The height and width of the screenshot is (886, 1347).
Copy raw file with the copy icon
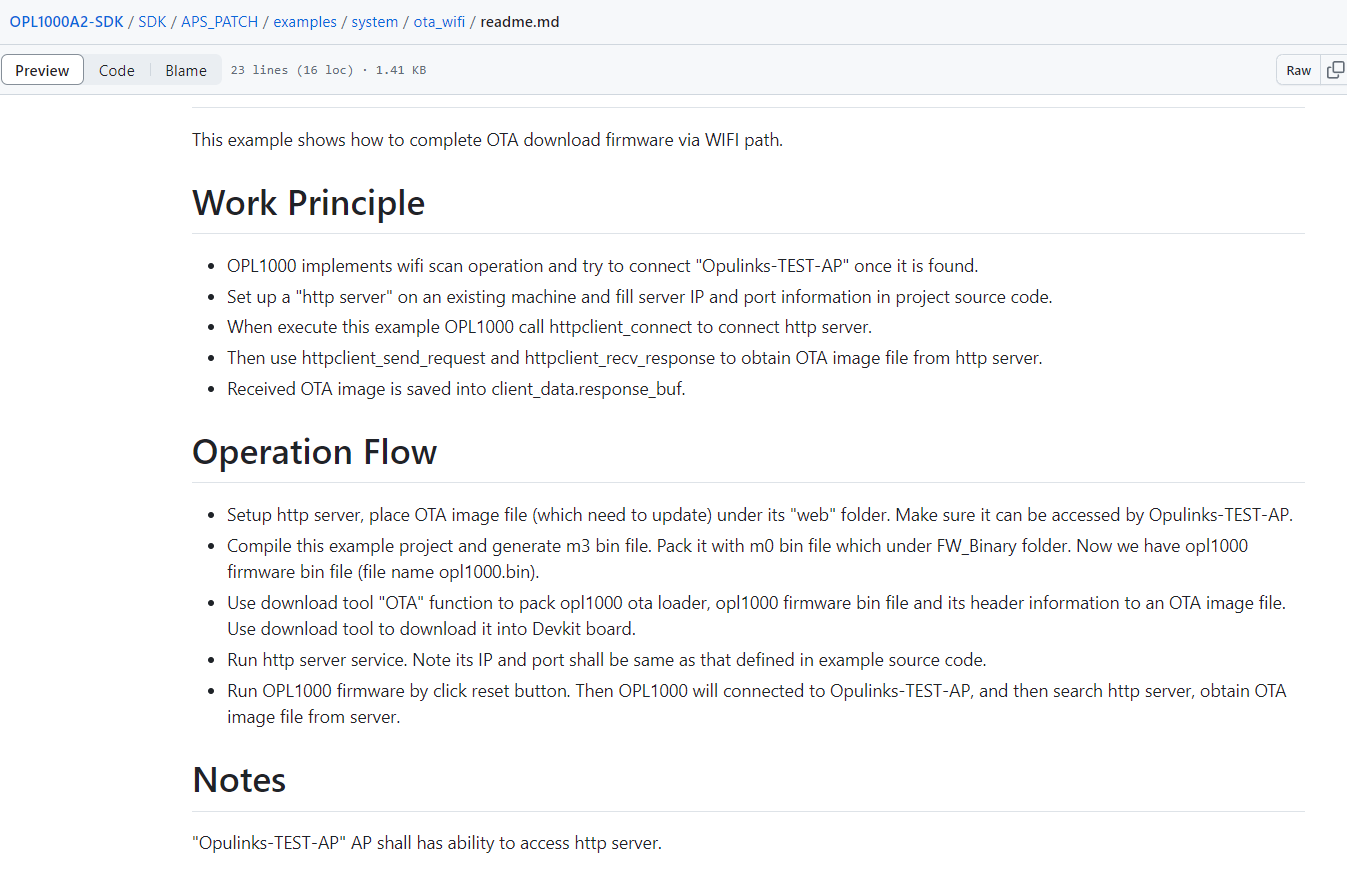tap(1334, 70)
